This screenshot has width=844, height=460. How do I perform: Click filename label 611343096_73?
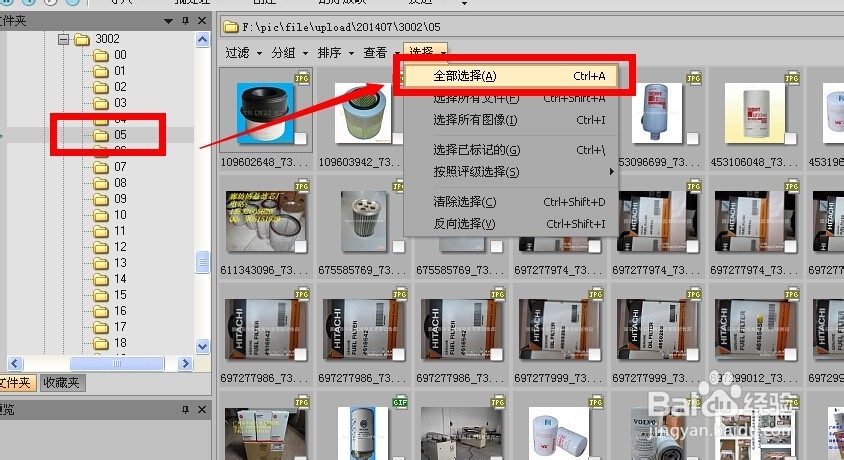pyautogui.click(x=265, y=270)
